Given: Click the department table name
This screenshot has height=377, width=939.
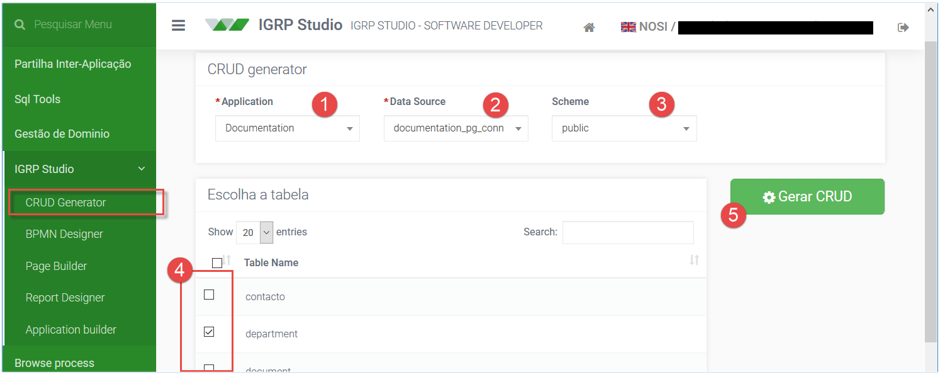Looking at the screenshot, I should [271, 334].
